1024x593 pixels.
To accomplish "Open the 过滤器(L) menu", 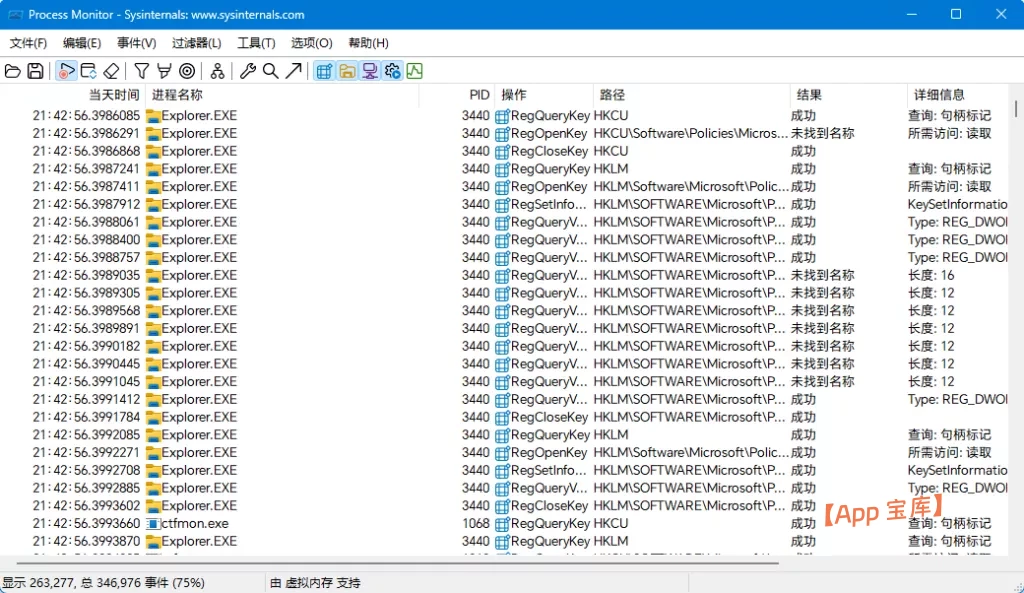I will [197, 43].
